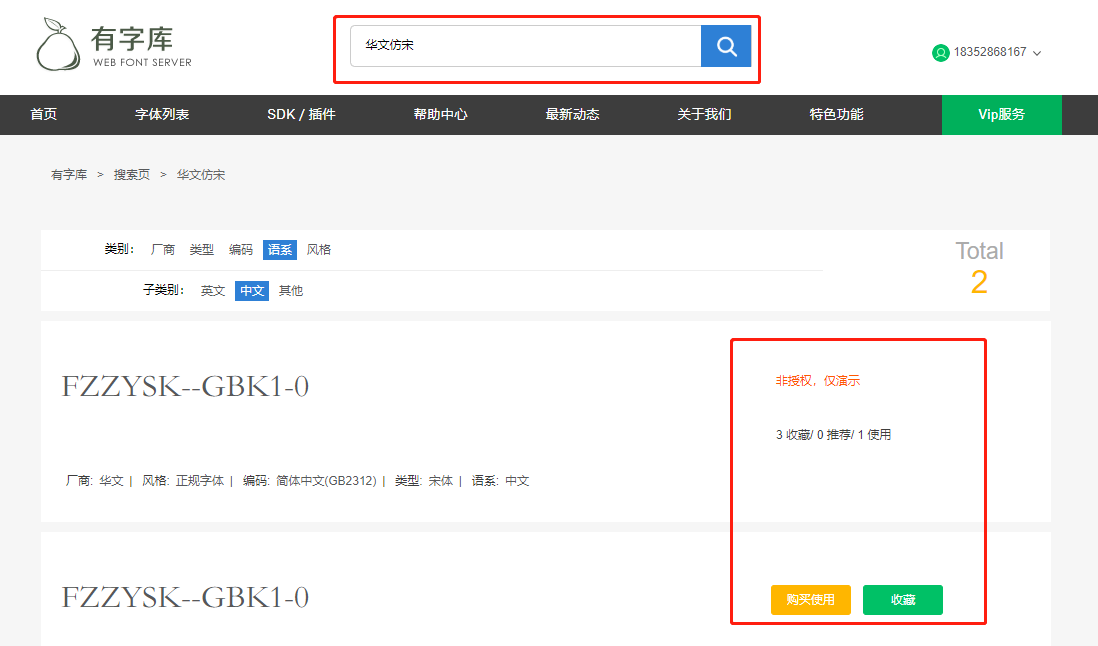
Task: Open 帮助中心 in the navigation bar
Action: (x=440, y=115)
